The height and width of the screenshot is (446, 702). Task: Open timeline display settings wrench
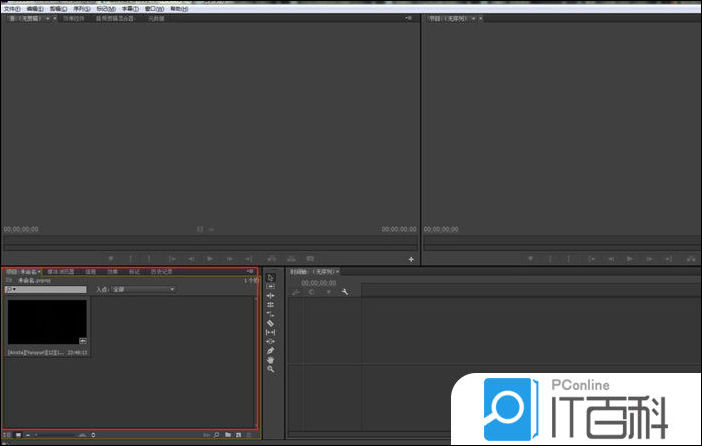[x=344, y=292]
